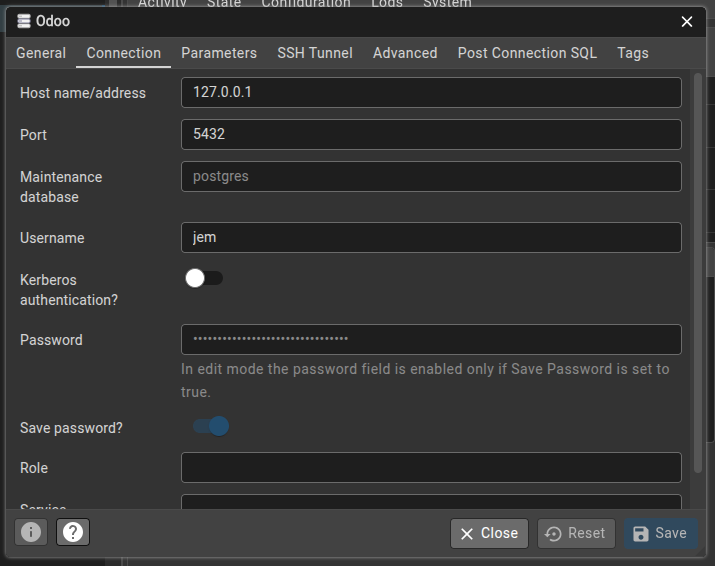Switch to the General tab
Viewport: 715px width, 566px height.
point(41,53)
